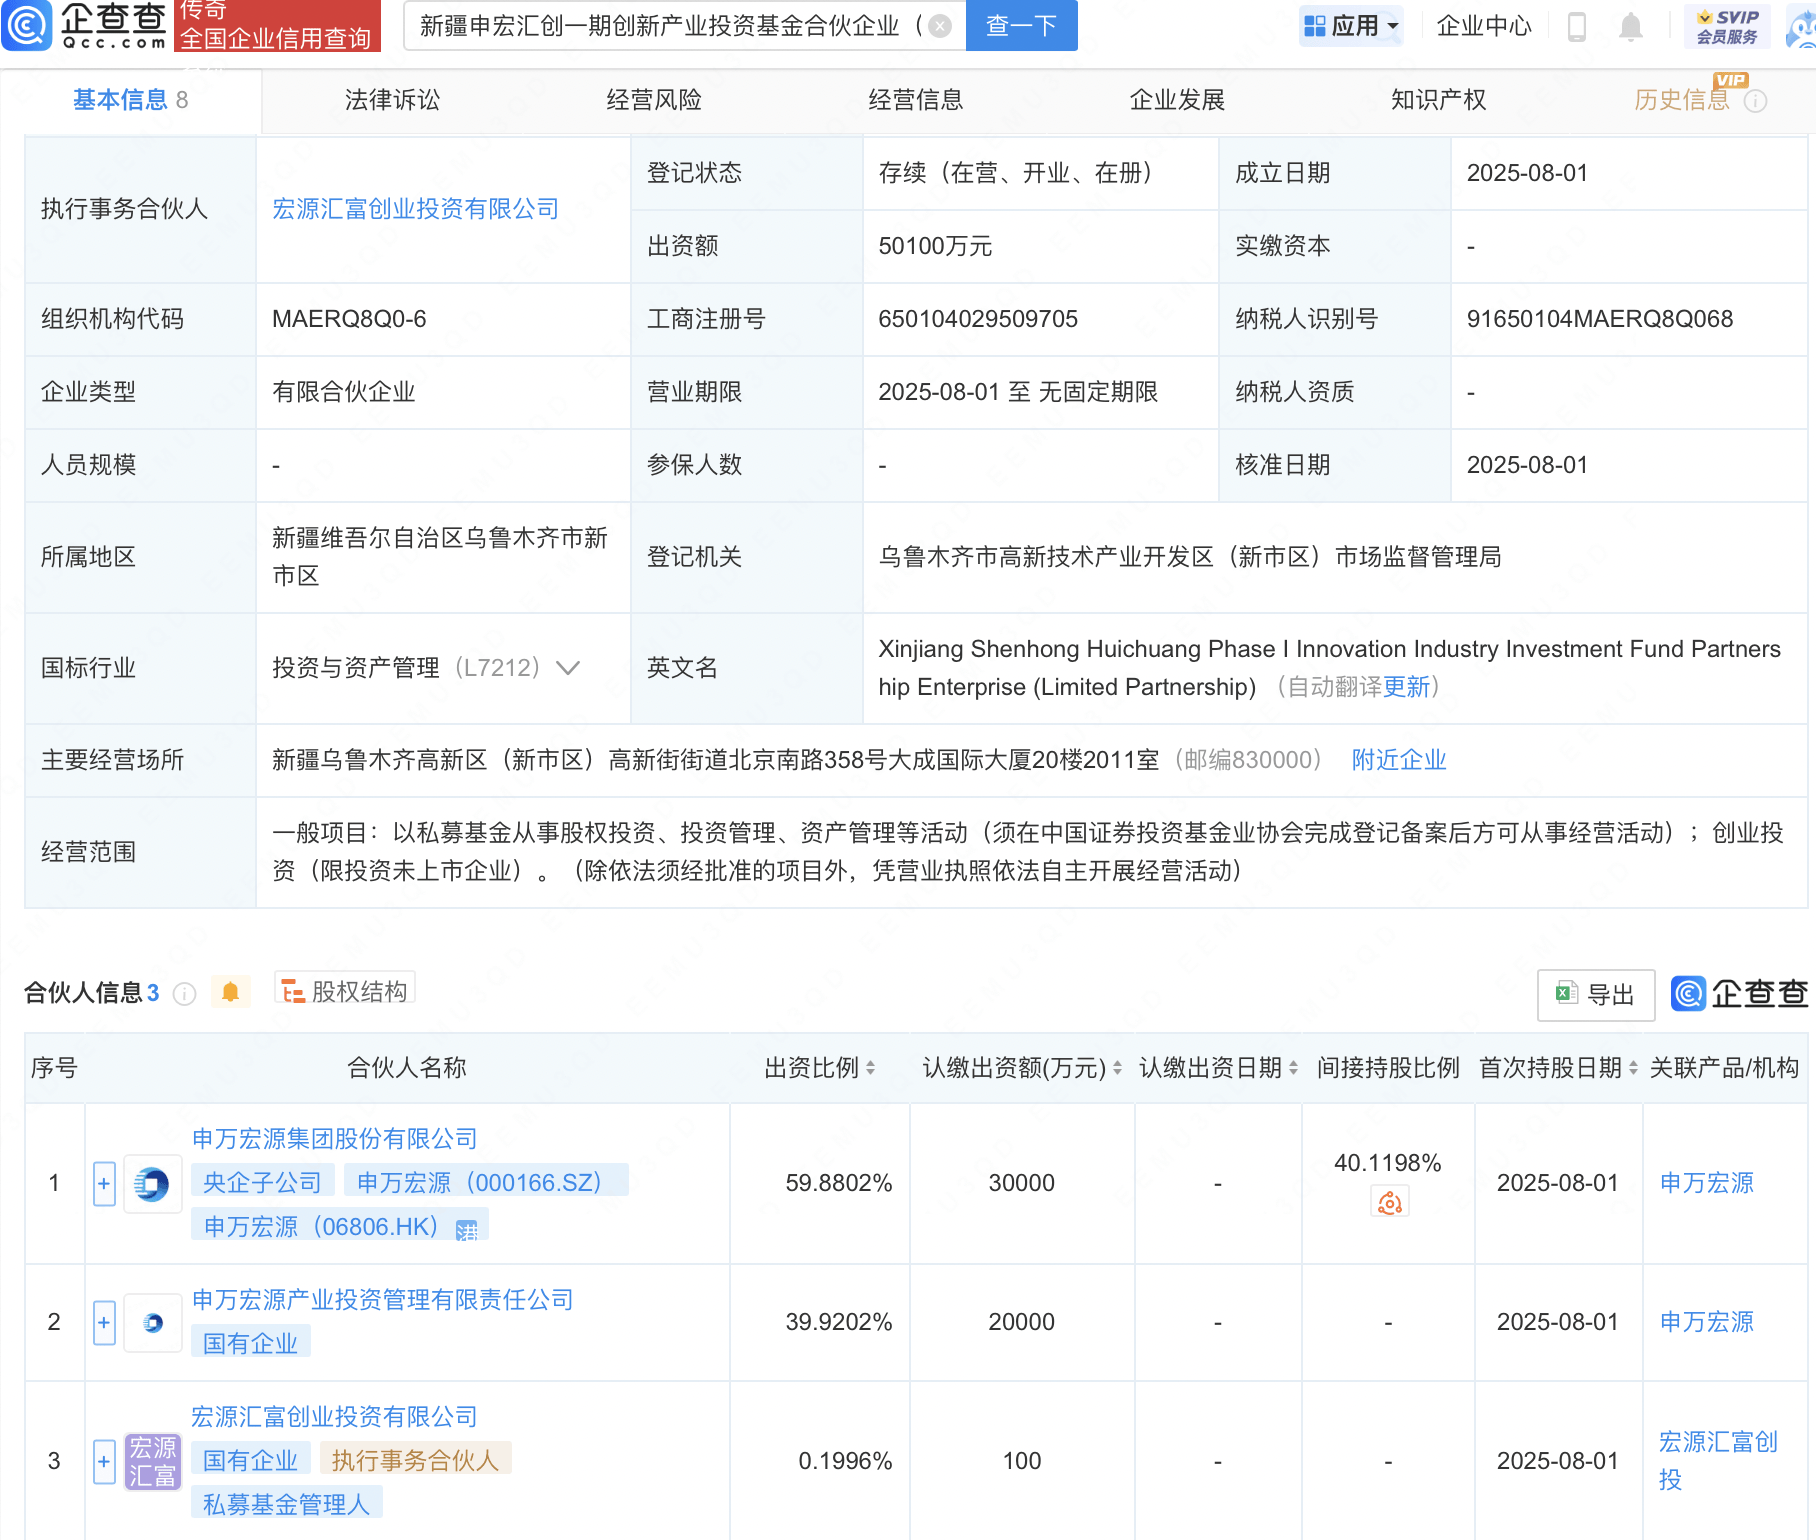Open the mobile phone app icon
The height and width of the screenshot is (1540, 1816).
pyautogui.click(x=1577, y=26)
